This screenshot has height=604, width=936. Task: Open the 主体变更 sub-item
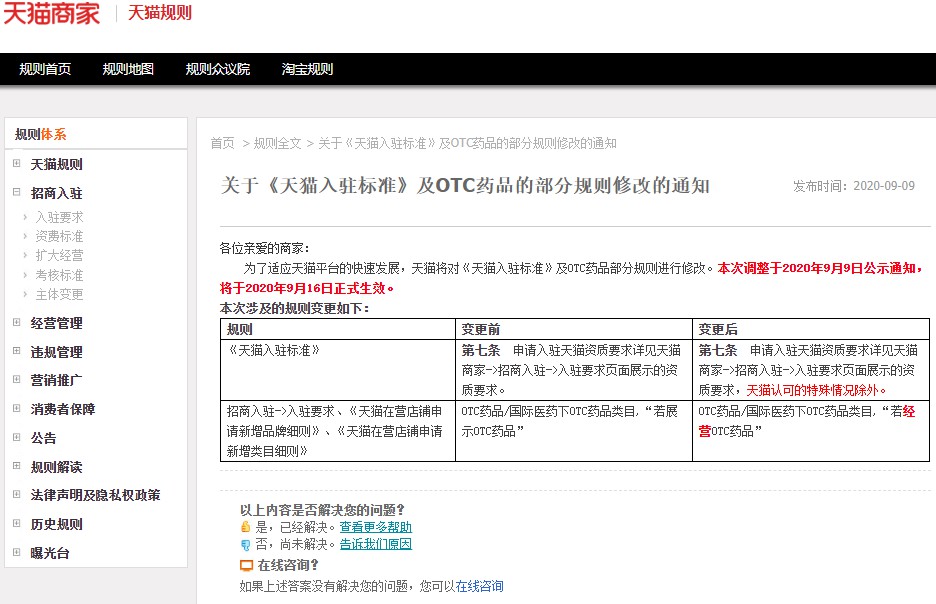59,294
